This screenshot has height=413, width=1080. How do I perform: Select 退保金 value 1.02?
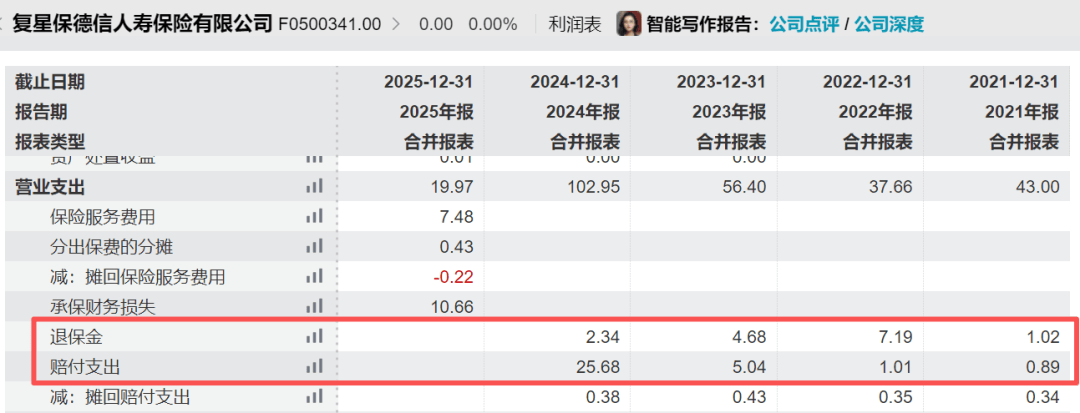coord(1042,336)
